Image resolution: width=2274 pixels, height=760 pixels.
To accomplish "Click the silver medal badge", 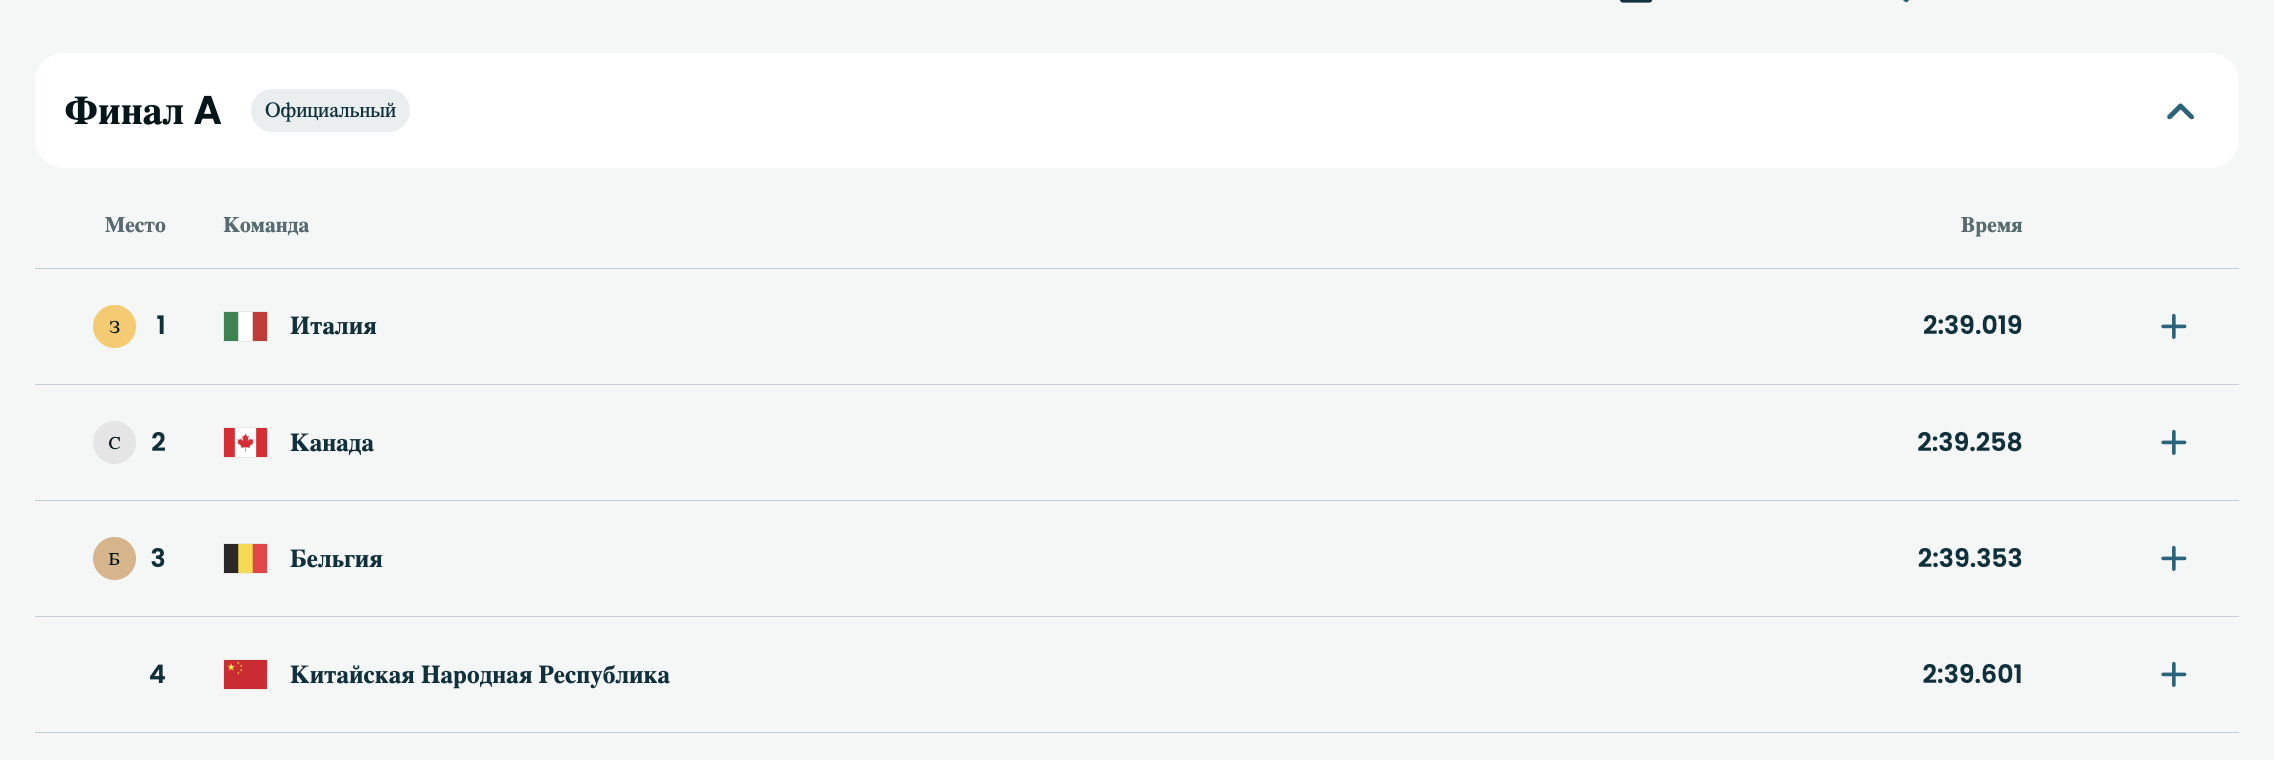I will point(114,443).
